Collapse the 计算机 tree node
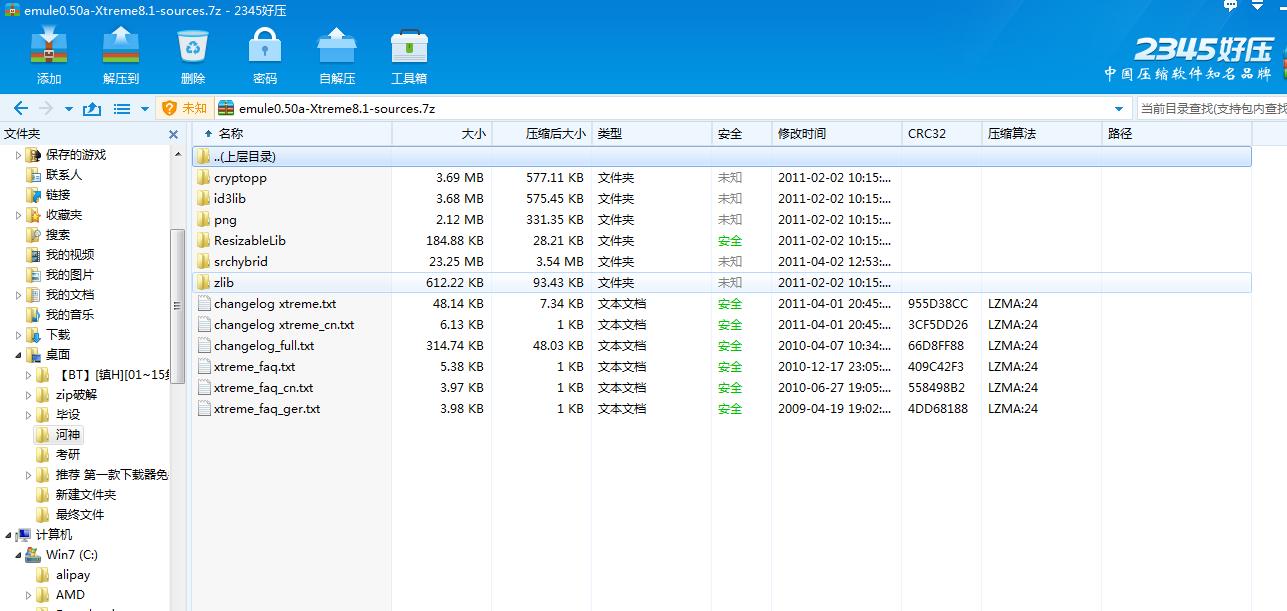 click(8, 535)
